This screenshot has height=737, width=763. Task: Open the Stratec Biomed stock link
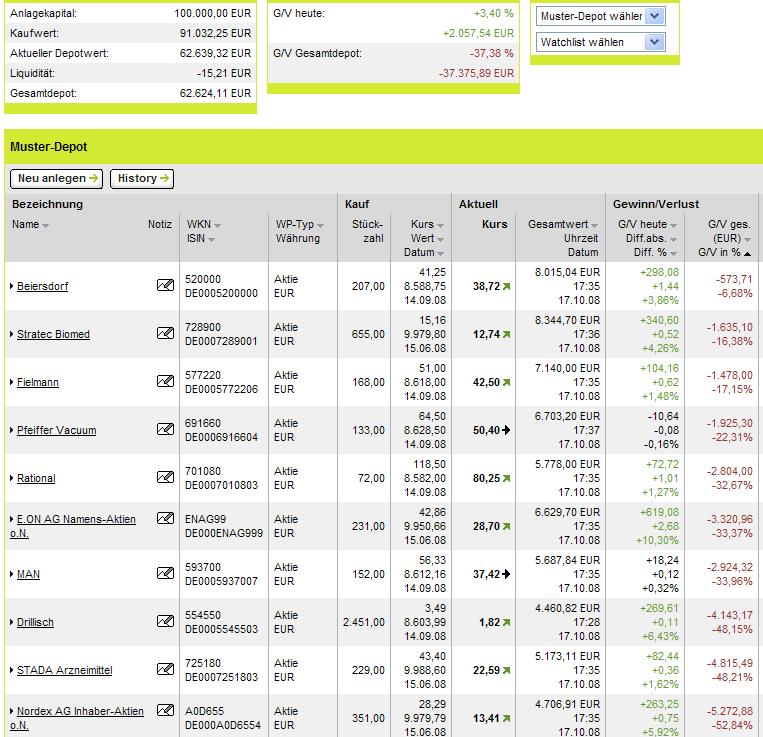click(54, 335)
